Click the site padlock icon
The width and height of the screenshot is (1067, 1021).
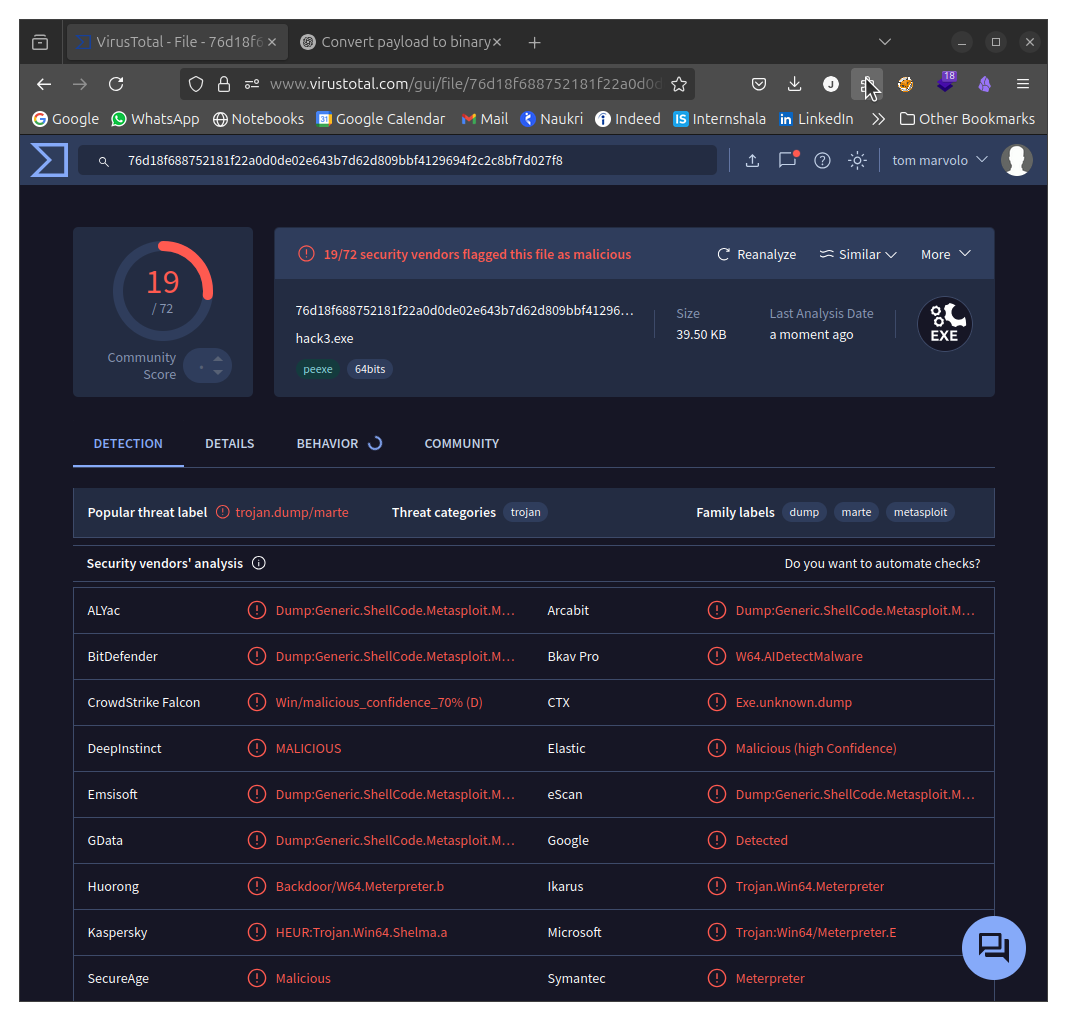click(x=224, y=84)
